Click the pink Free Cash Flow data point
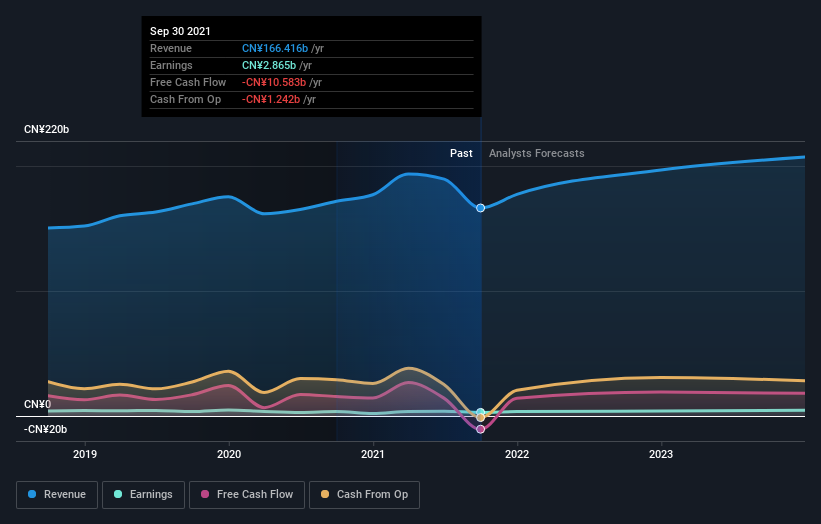Viewport: 821px width, 524px height. click(480, 429)
